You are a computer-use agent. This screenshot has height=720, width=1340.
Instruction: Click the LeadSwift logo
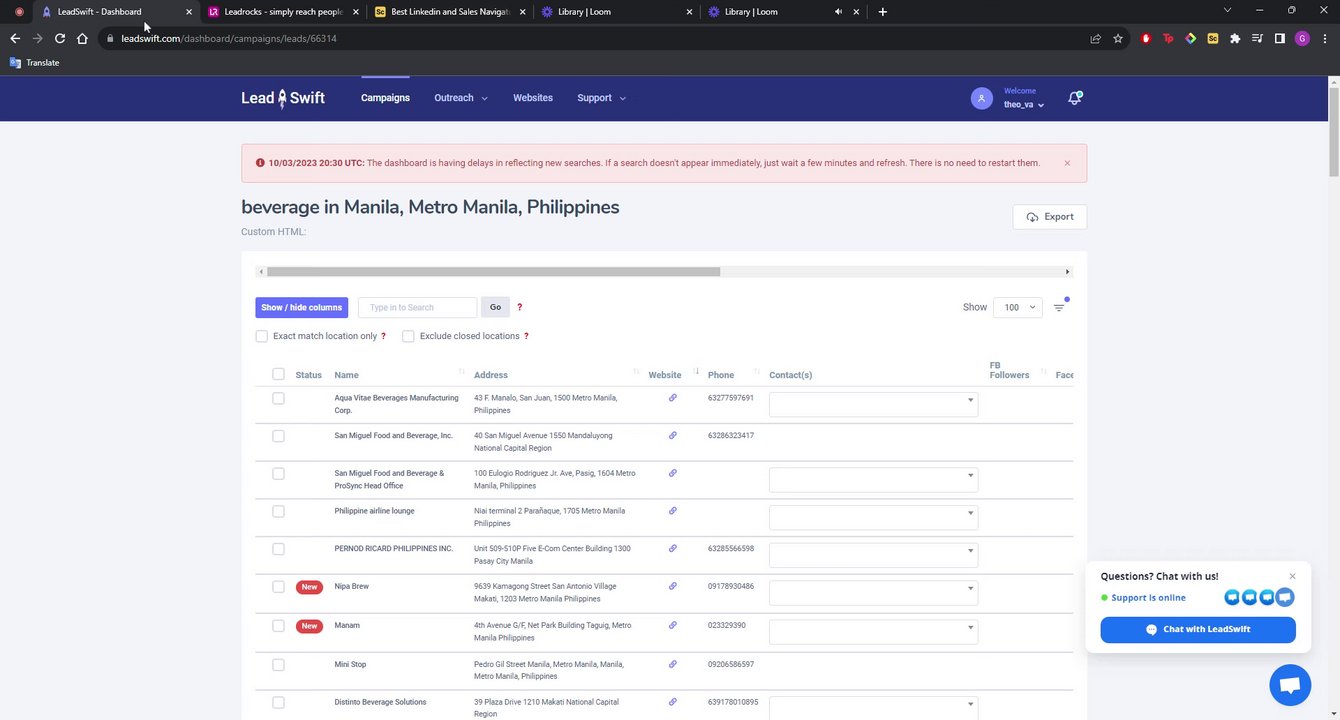point(283,98)
